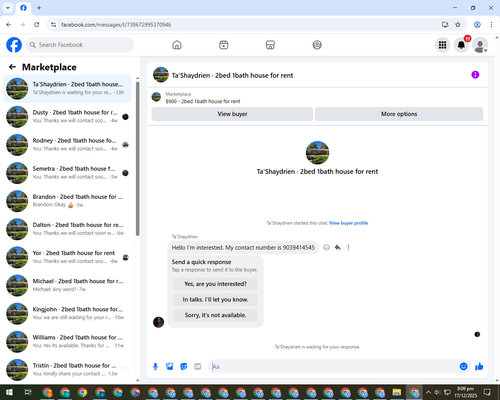
Task: Open Ta'Shaydrien conversation in list
Action: [x=67, y=88]
